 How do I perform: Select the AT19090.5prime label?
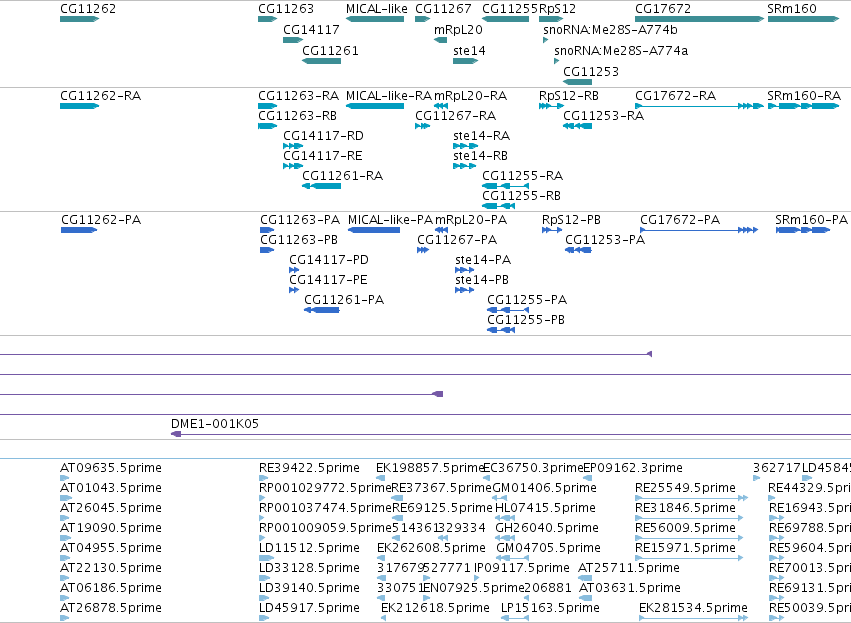click(111, 527)
